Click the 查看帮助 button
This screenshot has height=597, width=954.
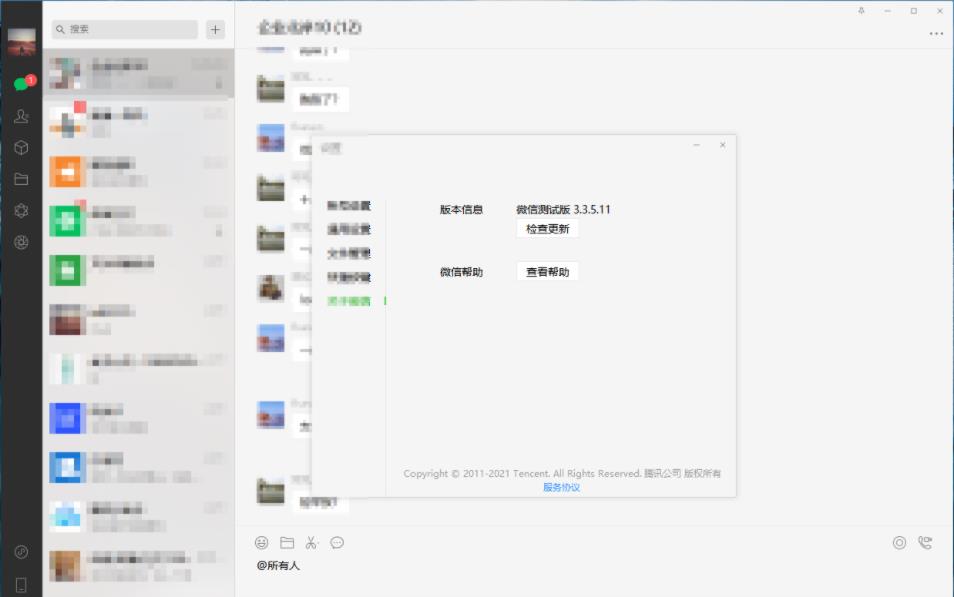coord(548,271)
